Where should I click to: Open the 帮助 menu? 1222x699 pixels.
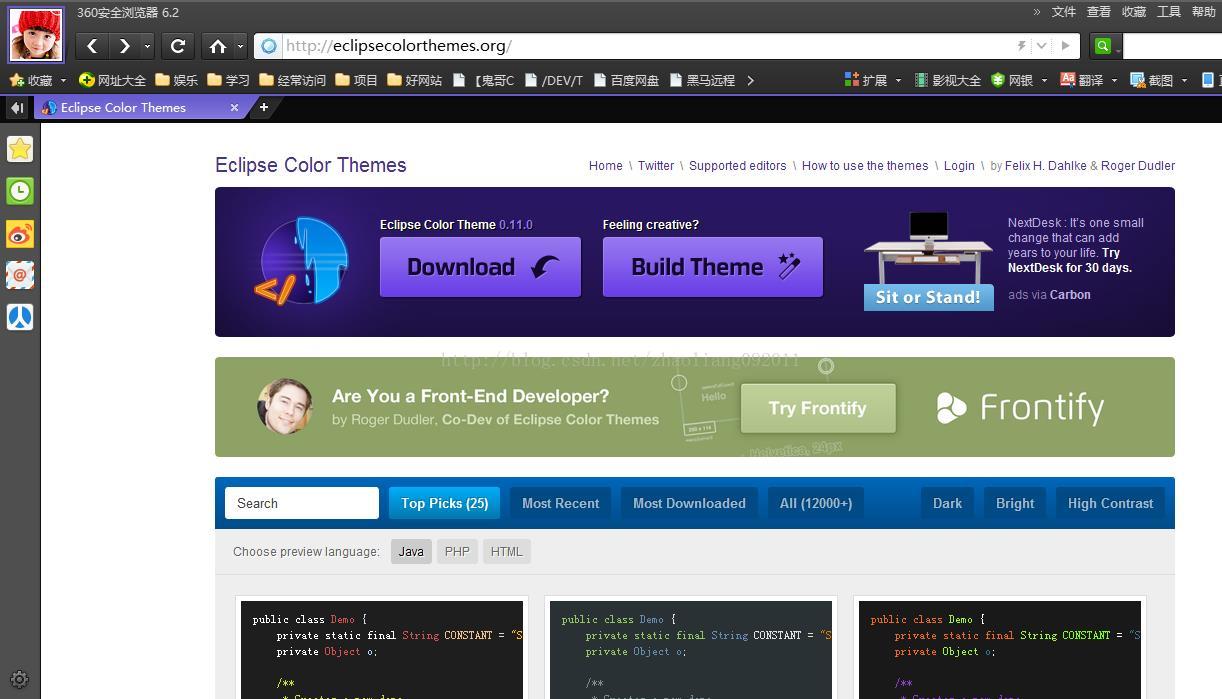[x=1205, y=12]
